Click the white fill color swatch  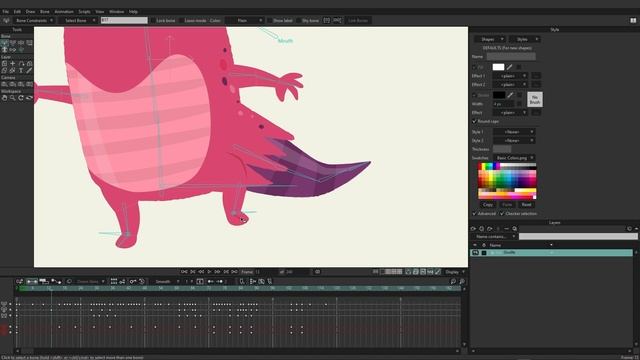(498, 67)
